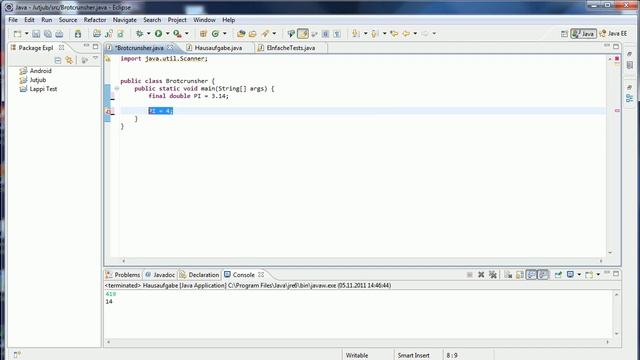Click the Open Type toolbar icon

click(x=241, y=34)
